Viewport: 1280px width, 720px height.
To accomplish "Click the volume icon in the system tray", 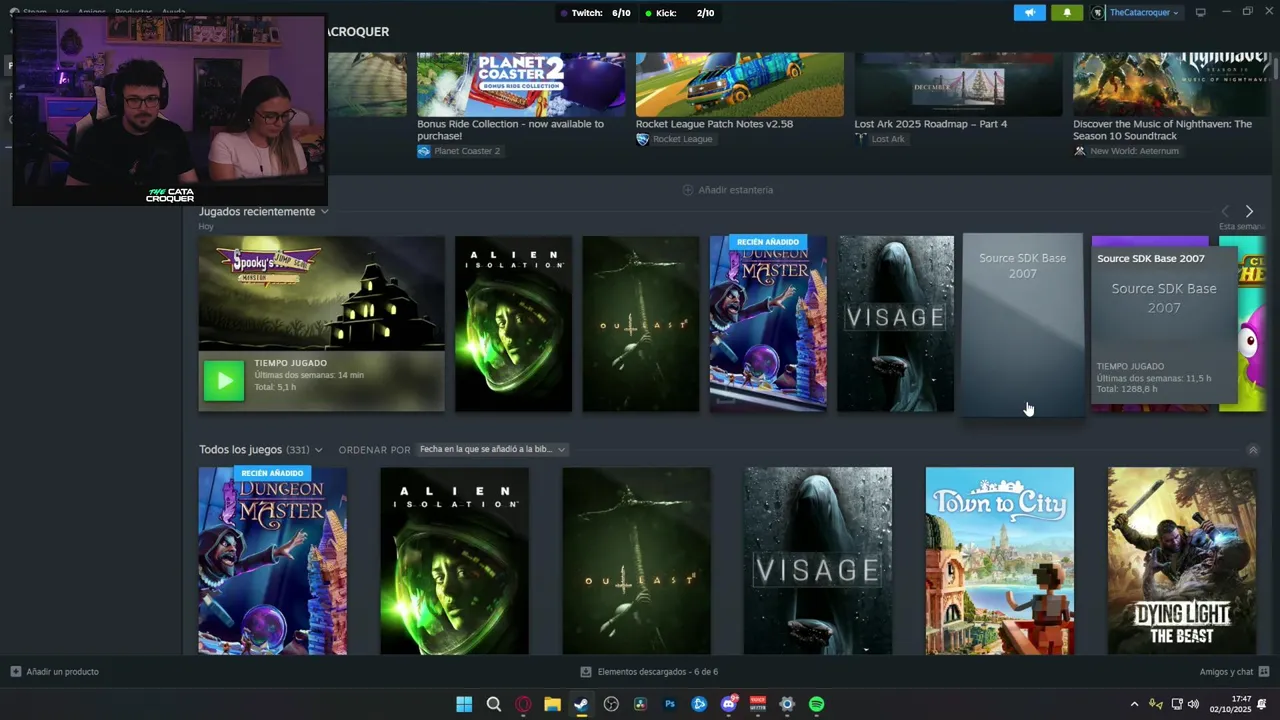I will [1193, 704].
